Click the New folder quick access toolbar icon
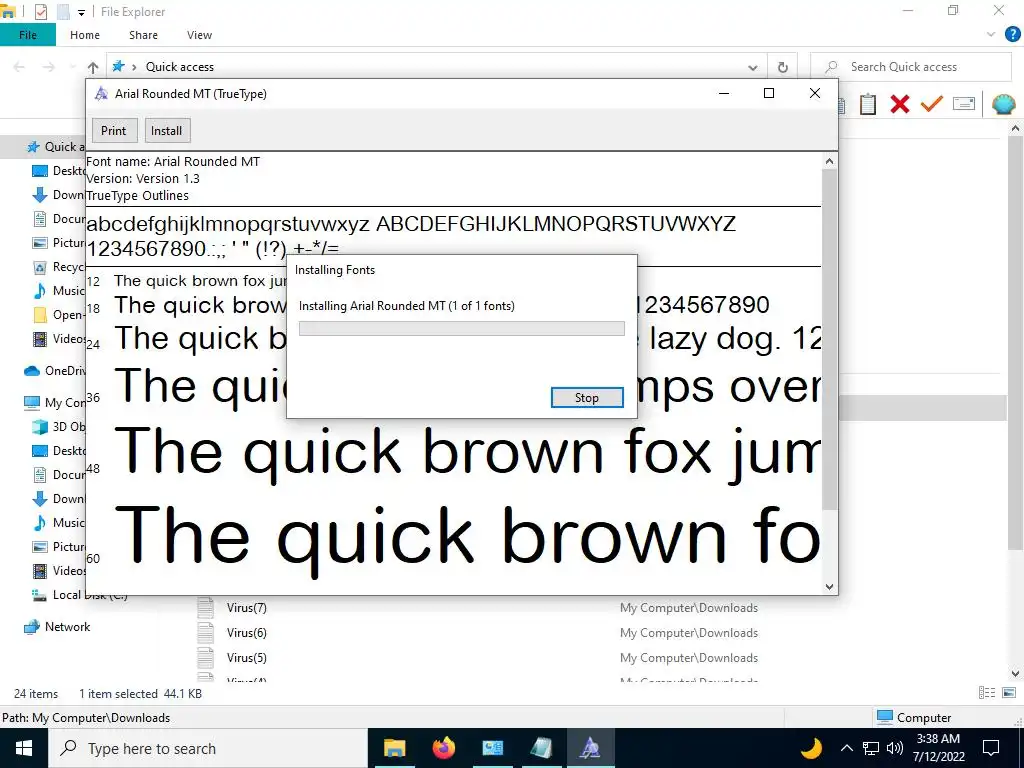1024x768 pixels. (63, 11)
